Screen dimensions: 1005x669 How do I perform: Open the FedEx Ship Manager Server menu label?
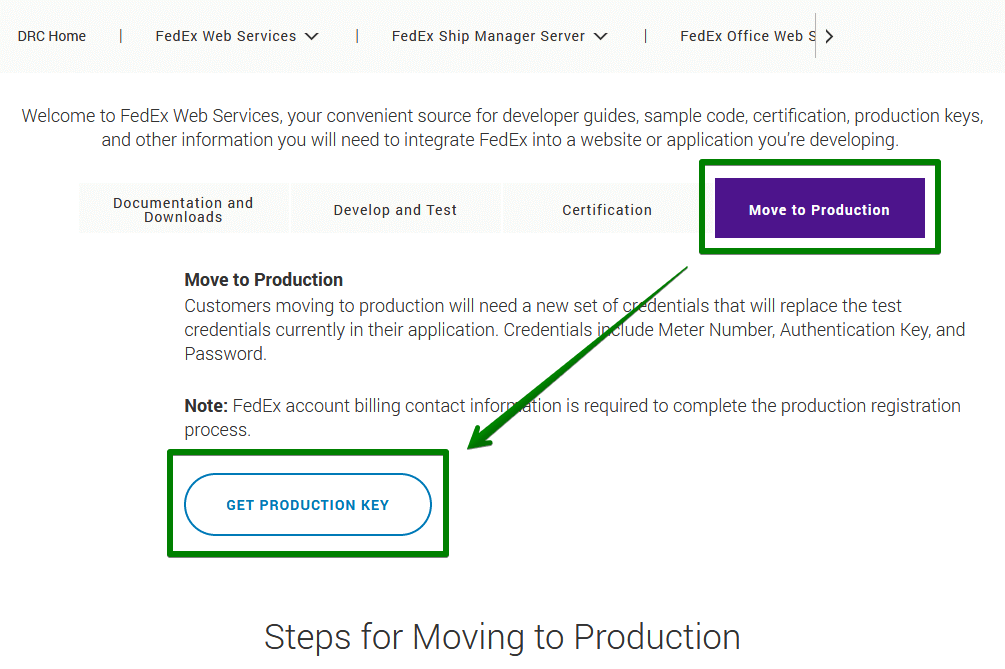coord(488,36)
